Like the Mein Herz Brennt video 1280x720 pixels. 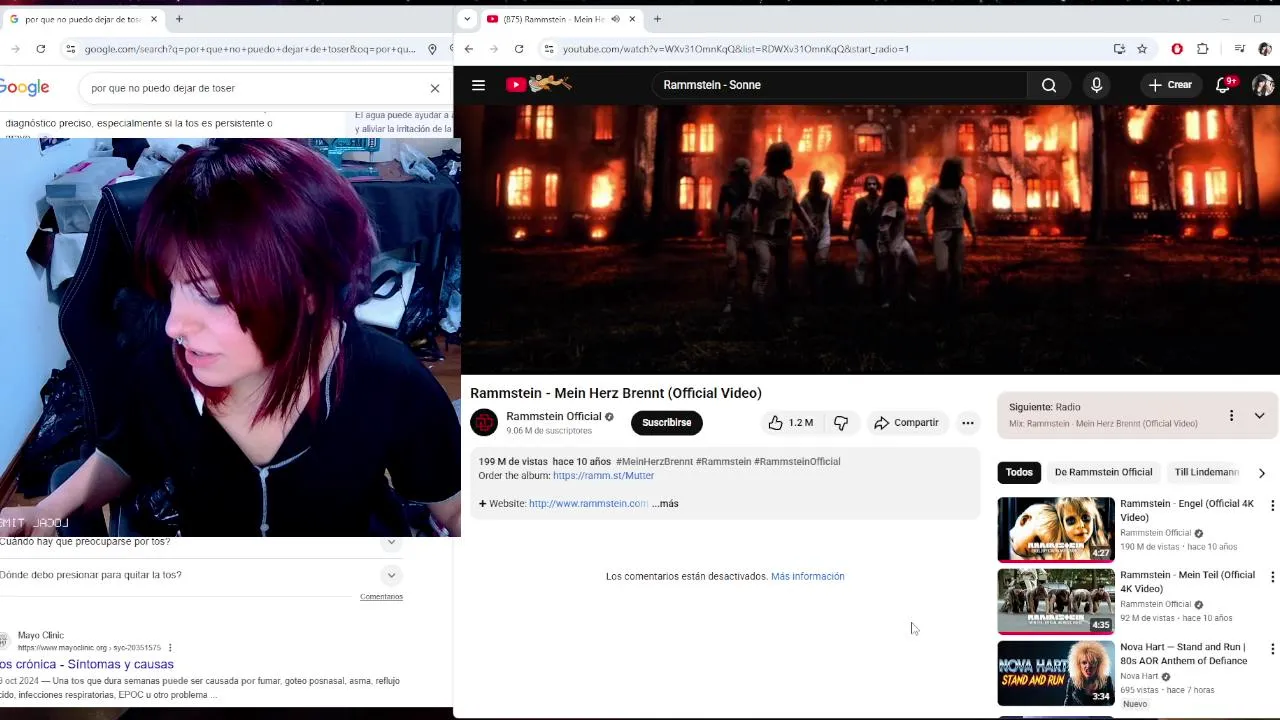pyautogui.click(x=791, y=423)
